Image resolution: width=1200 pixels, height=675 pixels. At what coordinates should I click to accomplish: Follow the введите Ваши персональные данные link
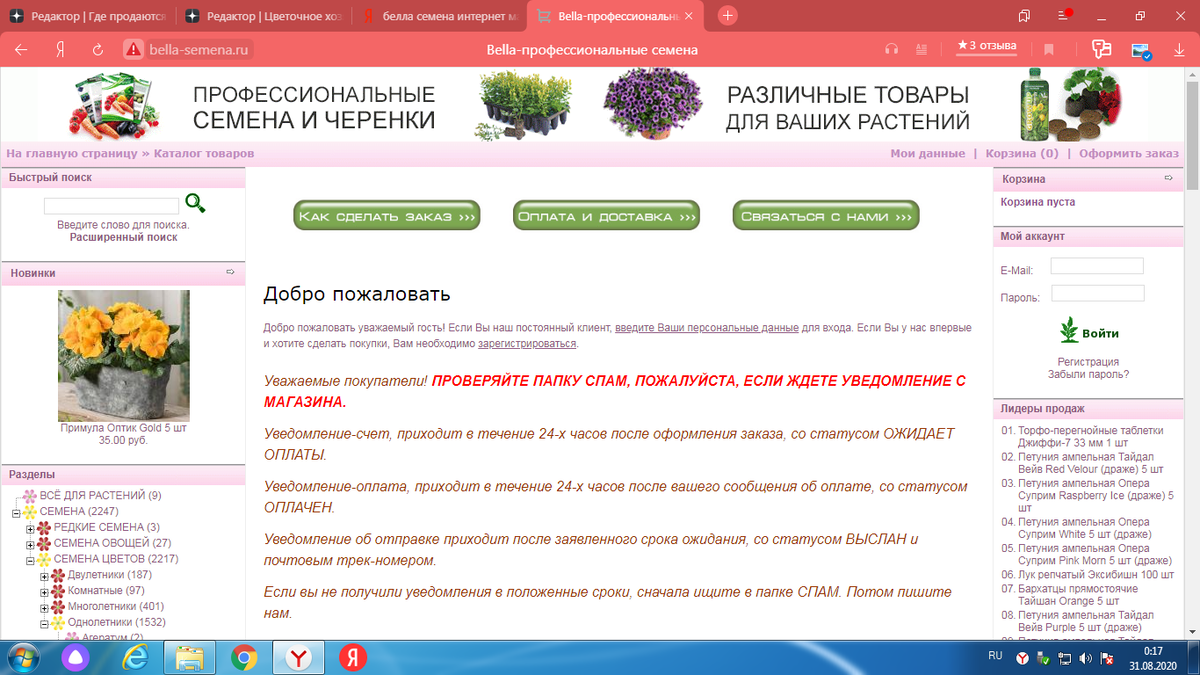[x=706, y=328]
